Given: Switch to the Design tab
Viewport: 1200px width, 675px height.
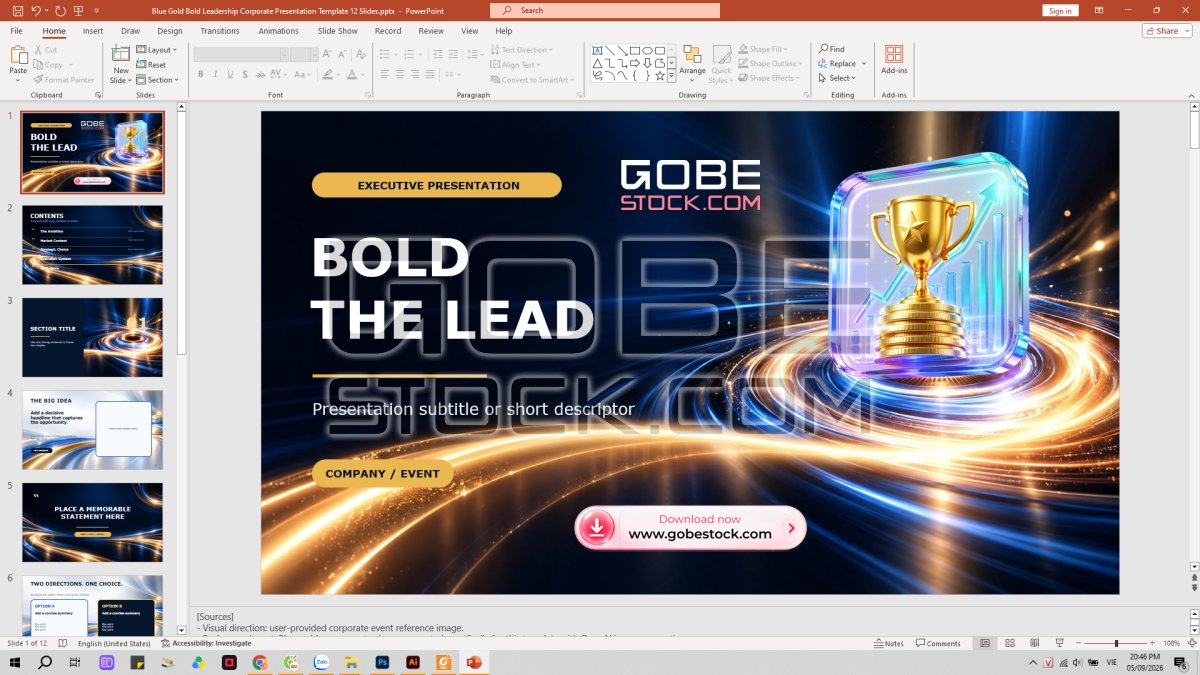Looking at the screenshot, I should [170, 31].
